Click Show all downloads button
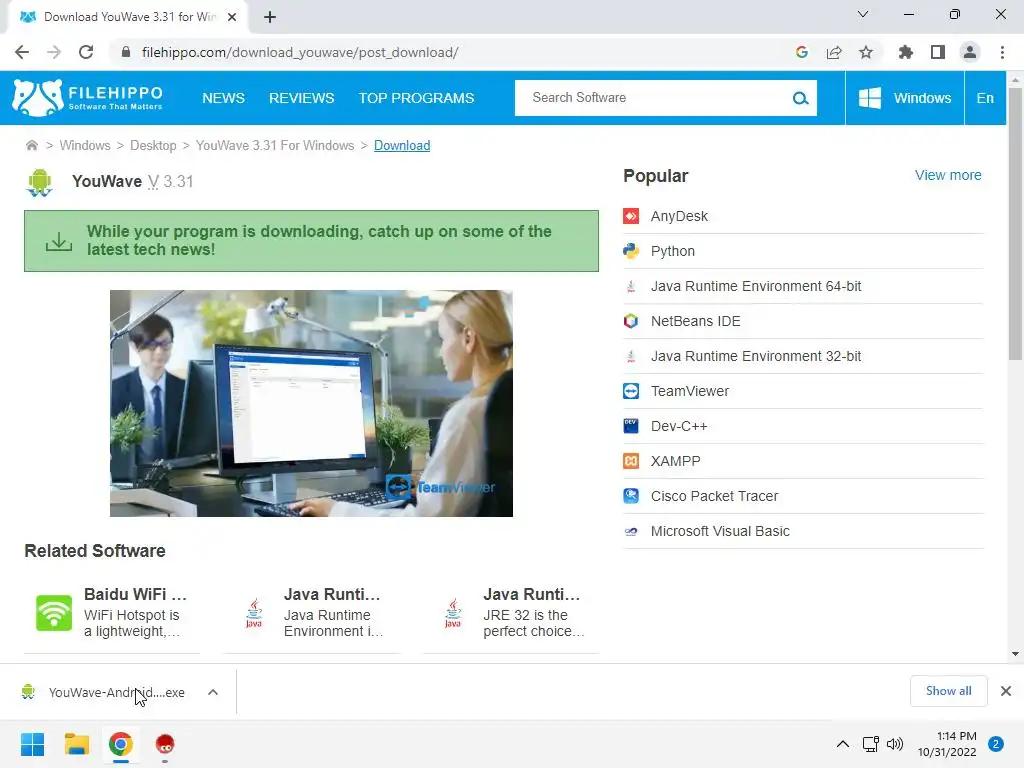1024x768 pixels. click(948, 691)
